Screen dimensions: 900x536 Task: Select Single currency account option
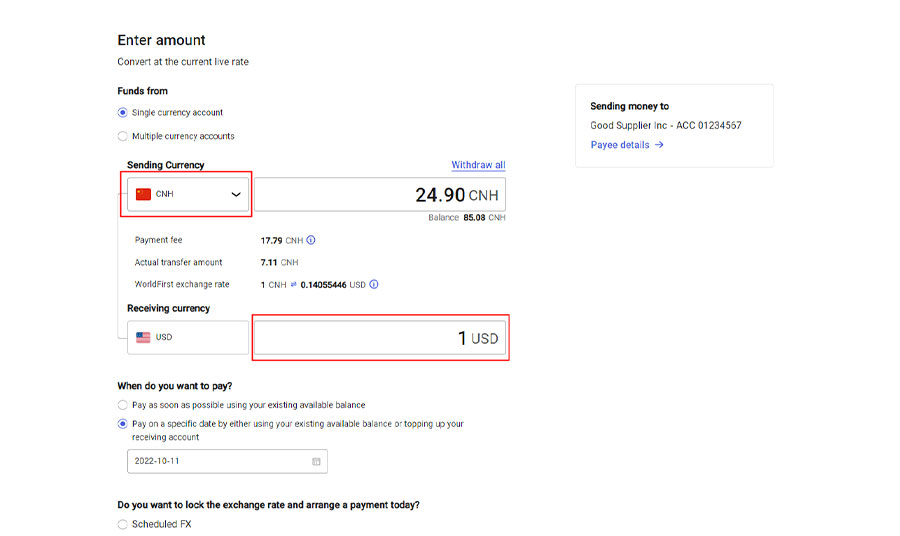[x=123, y=113]
